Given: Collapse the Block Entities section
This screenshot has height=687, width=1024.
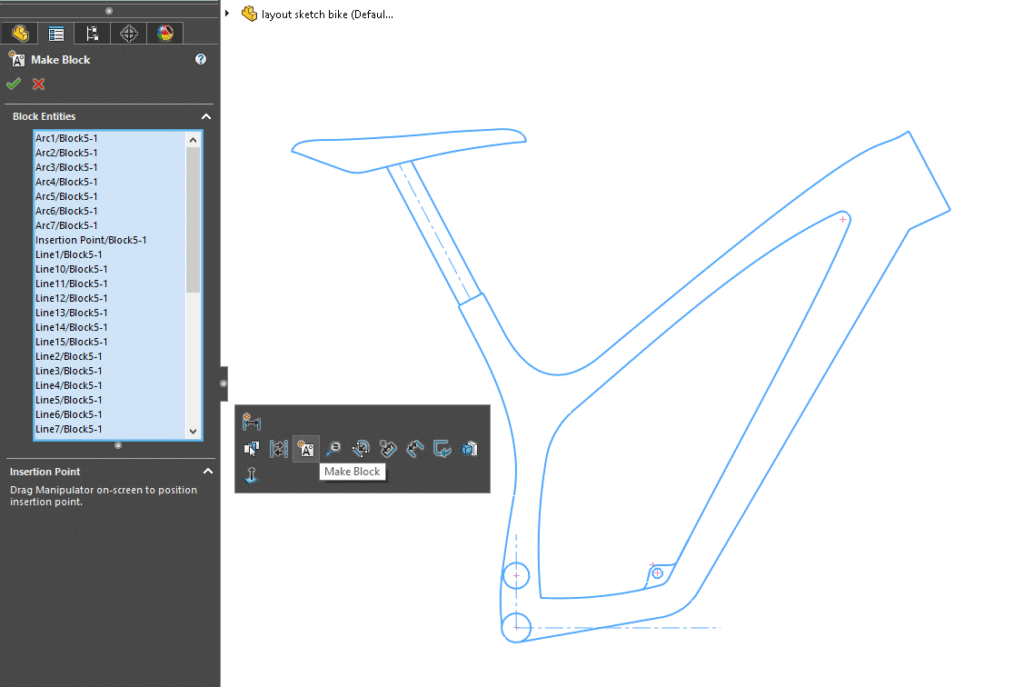Looking at the screenshot, I should 206,116.
